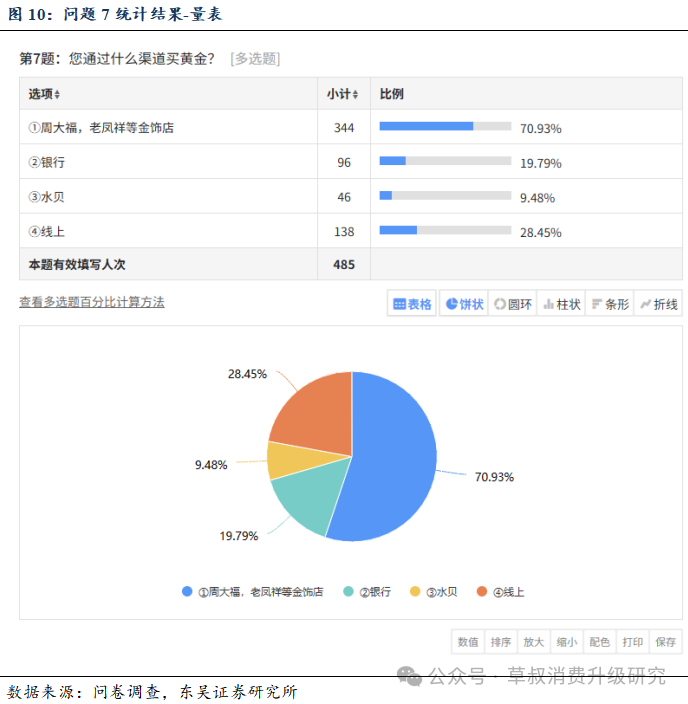Click the blue pie slice 70.93%
Viewport: 688px width, 704px height.
click(x=391, y=458)
